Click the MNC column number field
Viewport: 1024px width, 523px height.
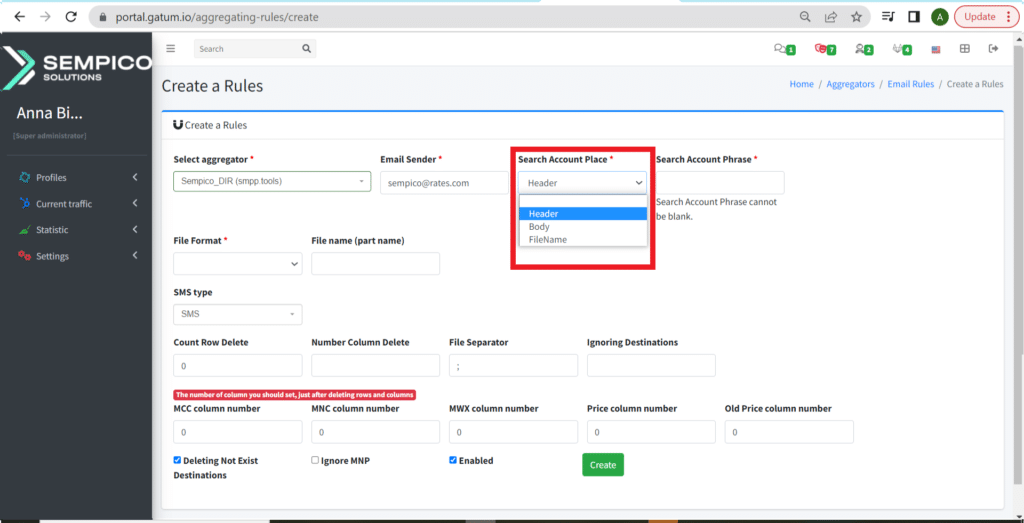376,432
